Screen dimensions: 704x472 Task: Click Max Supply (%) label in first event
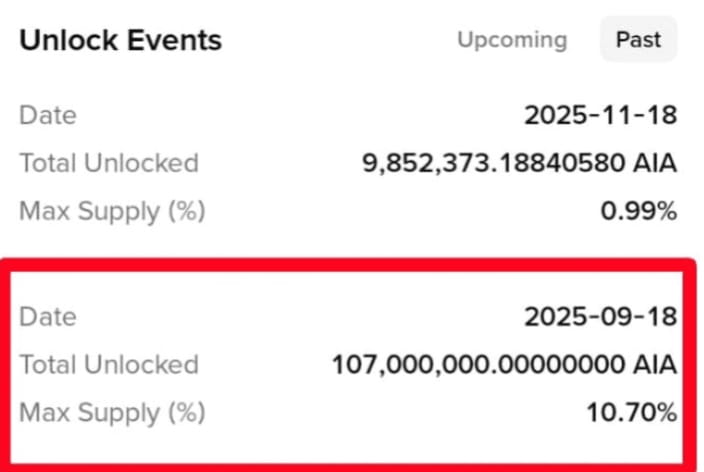point(113,212)
